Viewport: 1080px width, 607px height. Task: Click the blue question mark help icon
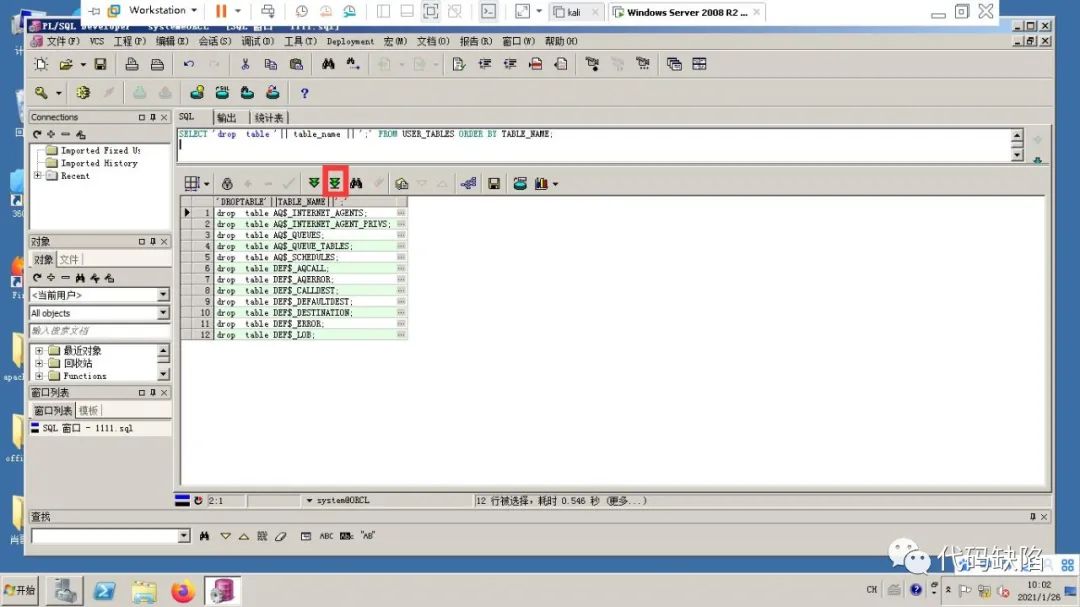pyautogui.click(x=304, y=93)
